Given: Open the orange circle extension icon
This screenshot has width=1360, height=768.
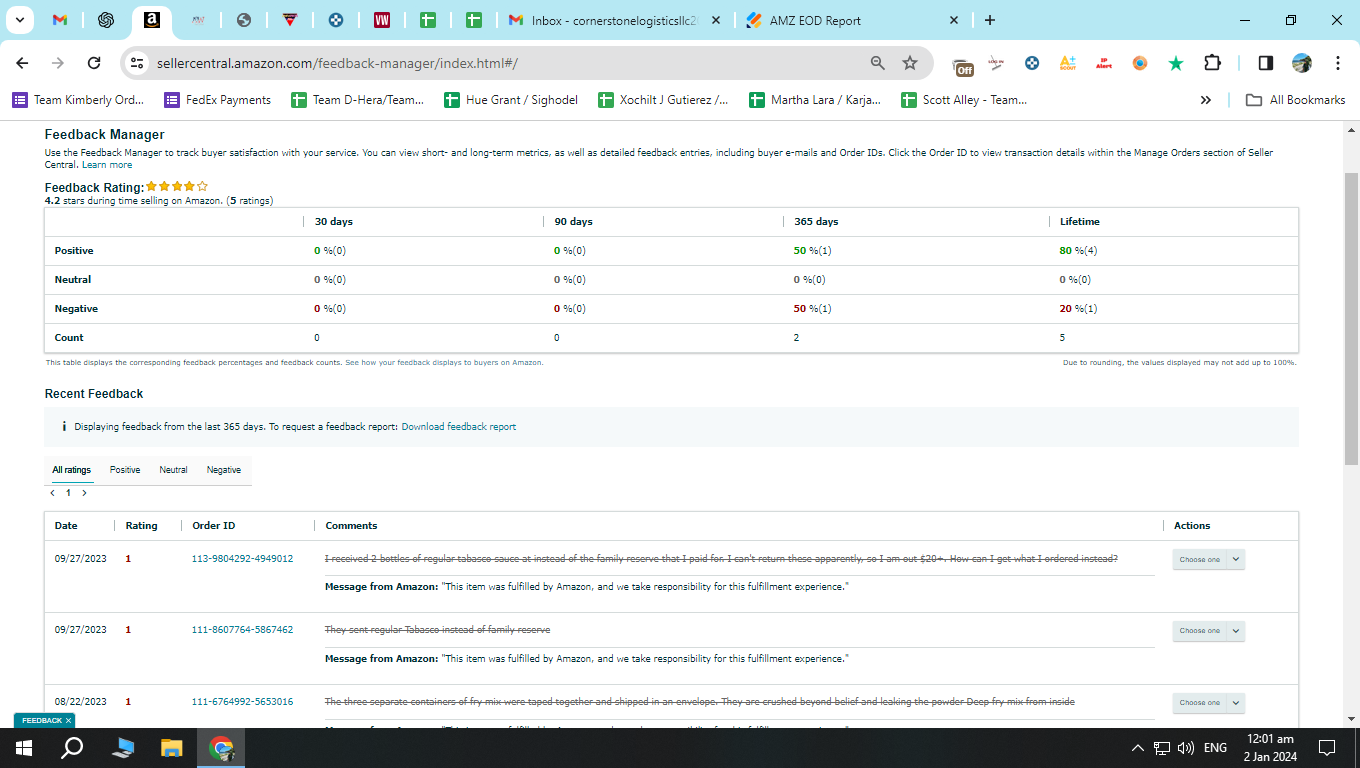Looking at the screenshot, I should 1140,63.
